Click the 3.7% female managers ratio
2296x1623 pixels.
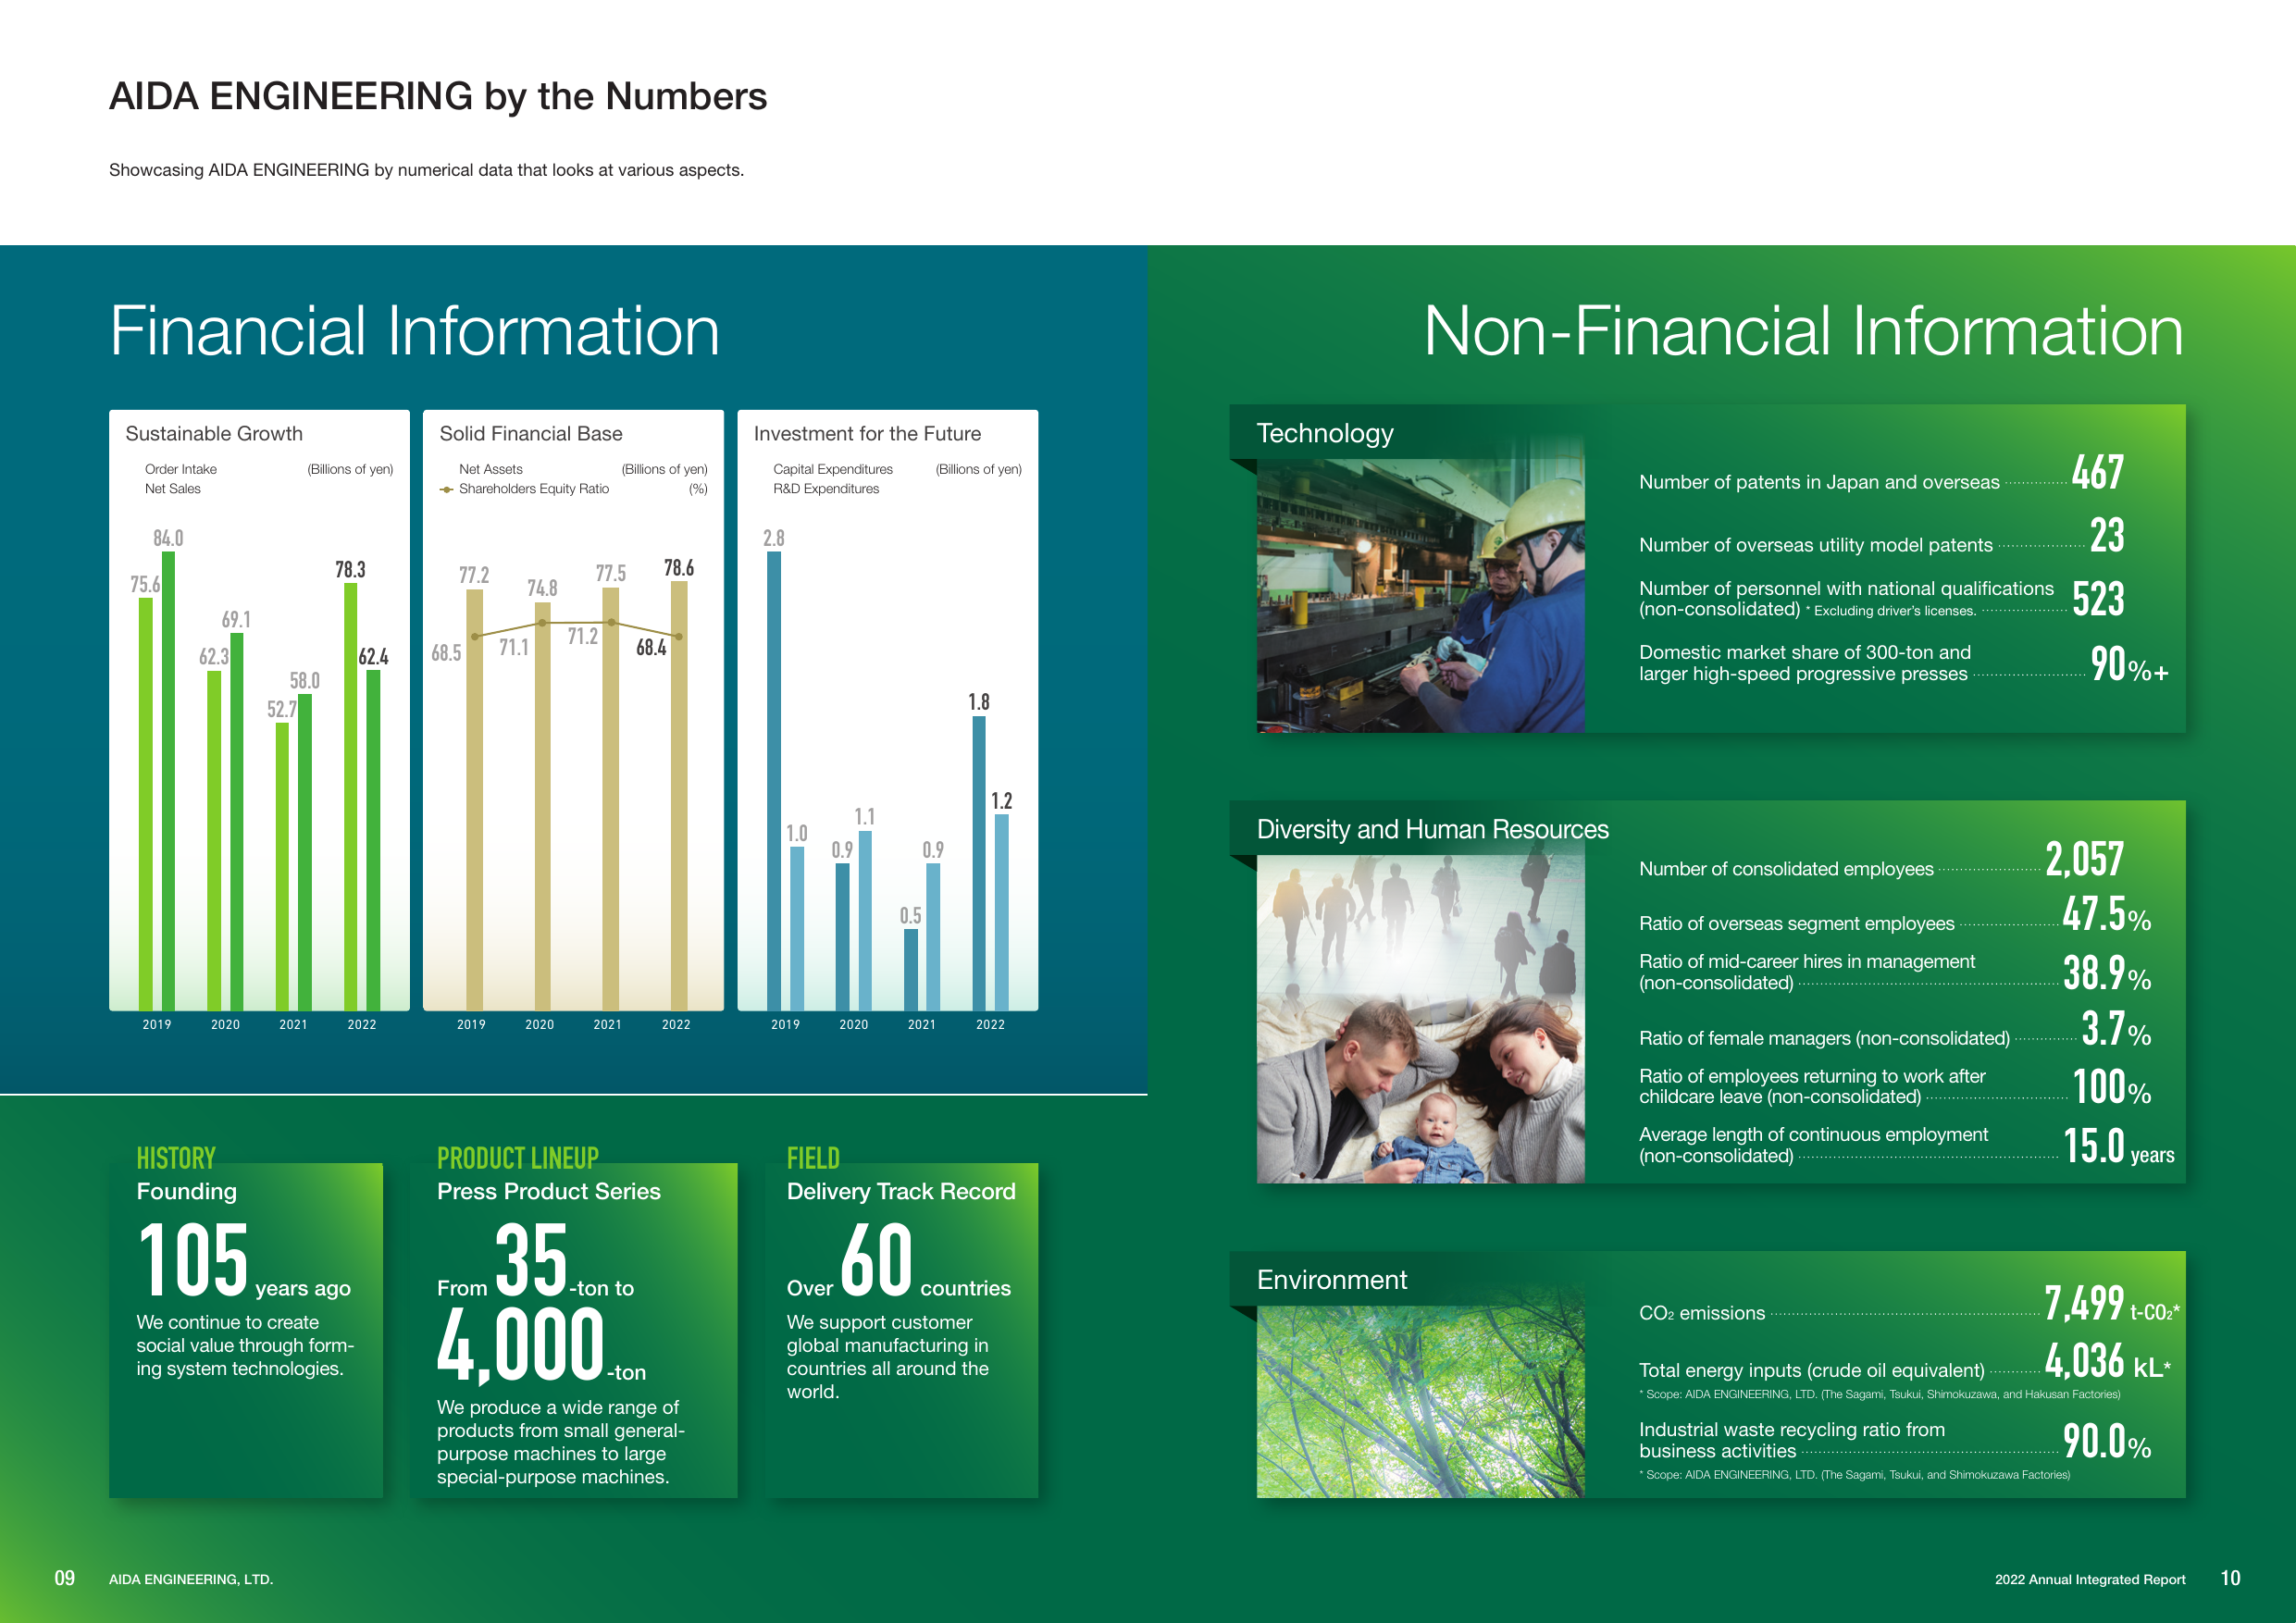coord(2116,1029)
